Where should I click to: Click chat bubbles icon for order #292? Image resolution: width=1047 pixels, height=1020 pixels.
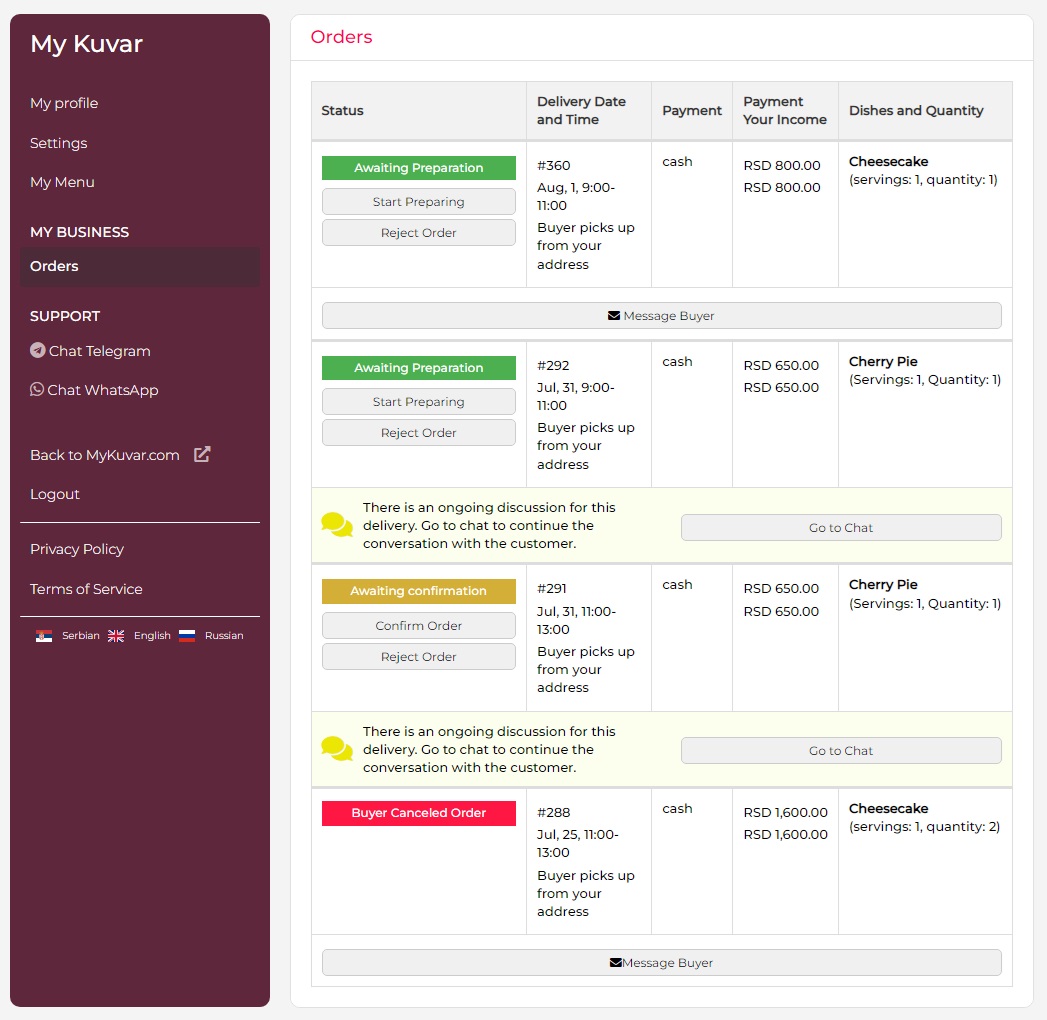click(337, 526)
